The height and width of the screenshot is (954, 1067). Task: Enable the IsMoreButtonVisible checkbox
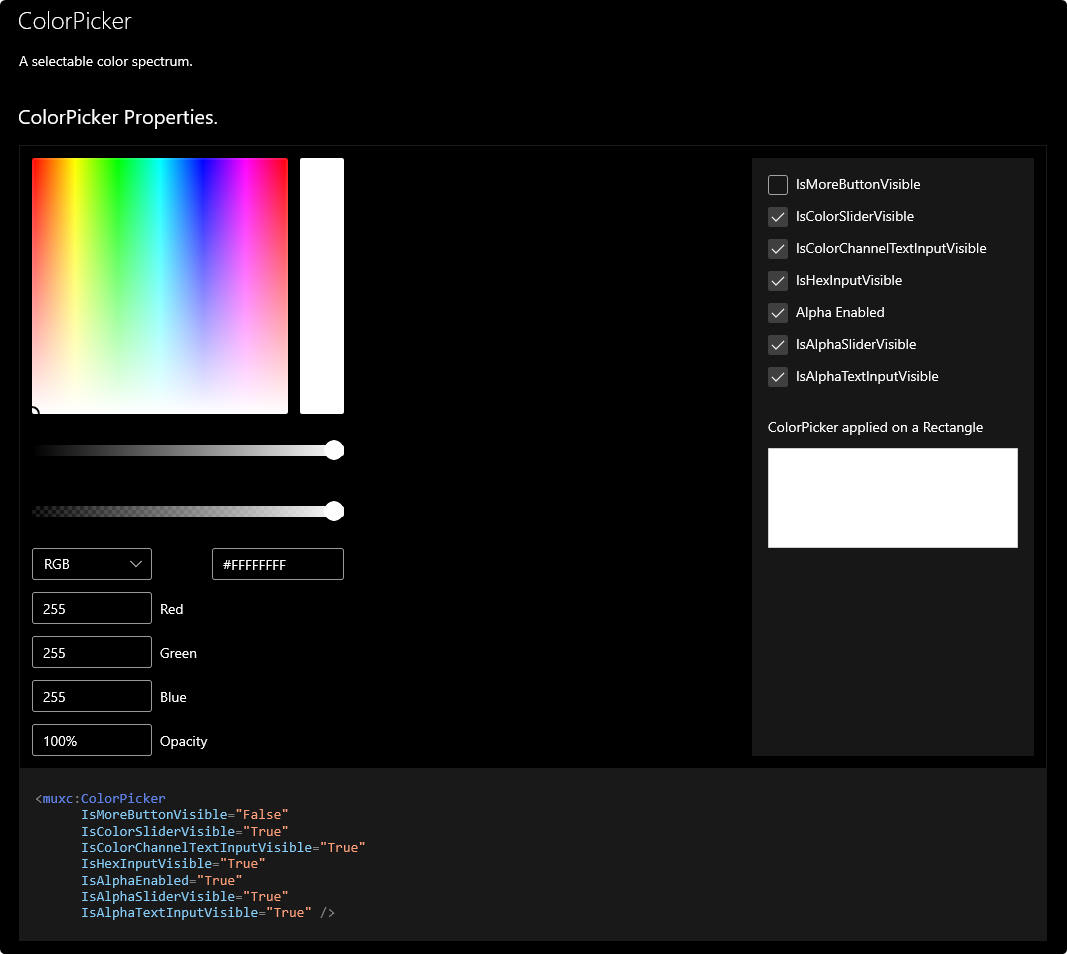777,184
